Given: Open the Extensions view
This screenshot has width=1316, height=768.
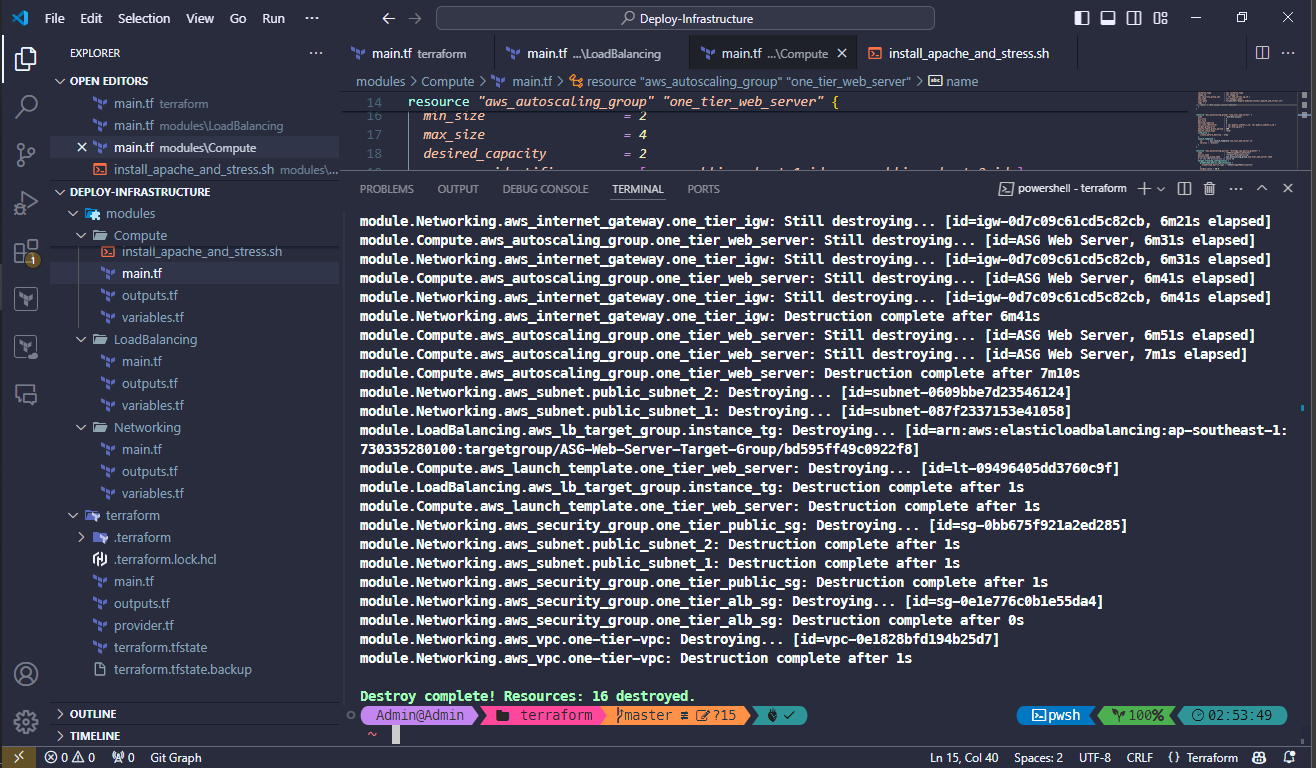Looking at the screenshot, I should tap(26, 251).
